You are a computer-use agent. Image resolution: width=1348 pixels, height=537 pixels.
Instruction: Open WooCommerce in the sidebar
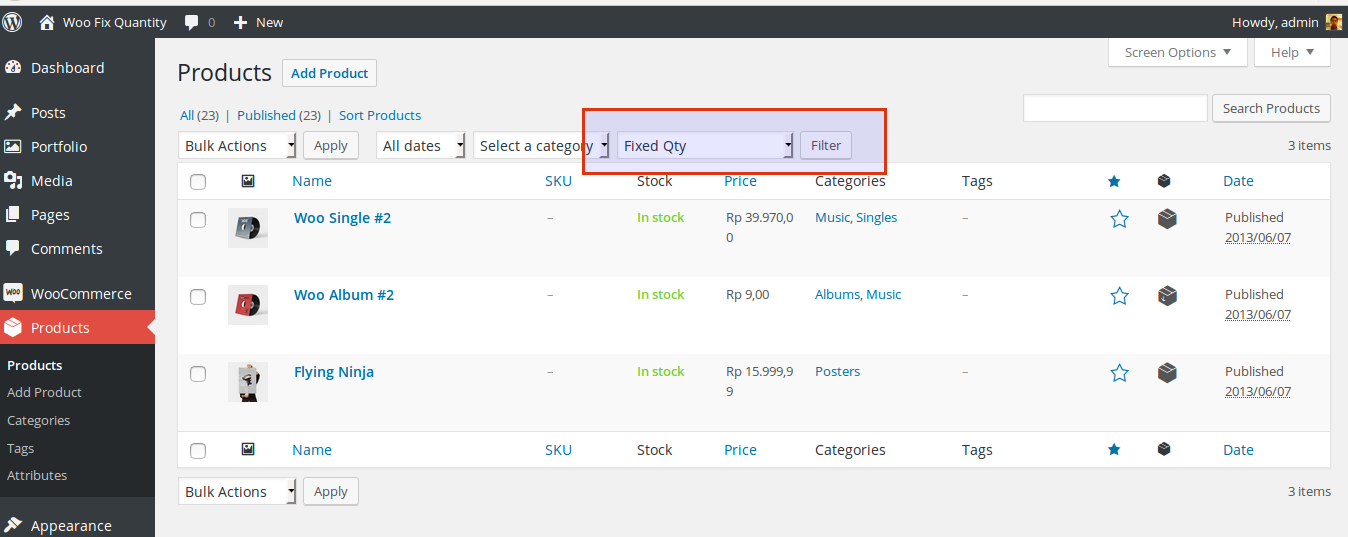click(77, 294)
